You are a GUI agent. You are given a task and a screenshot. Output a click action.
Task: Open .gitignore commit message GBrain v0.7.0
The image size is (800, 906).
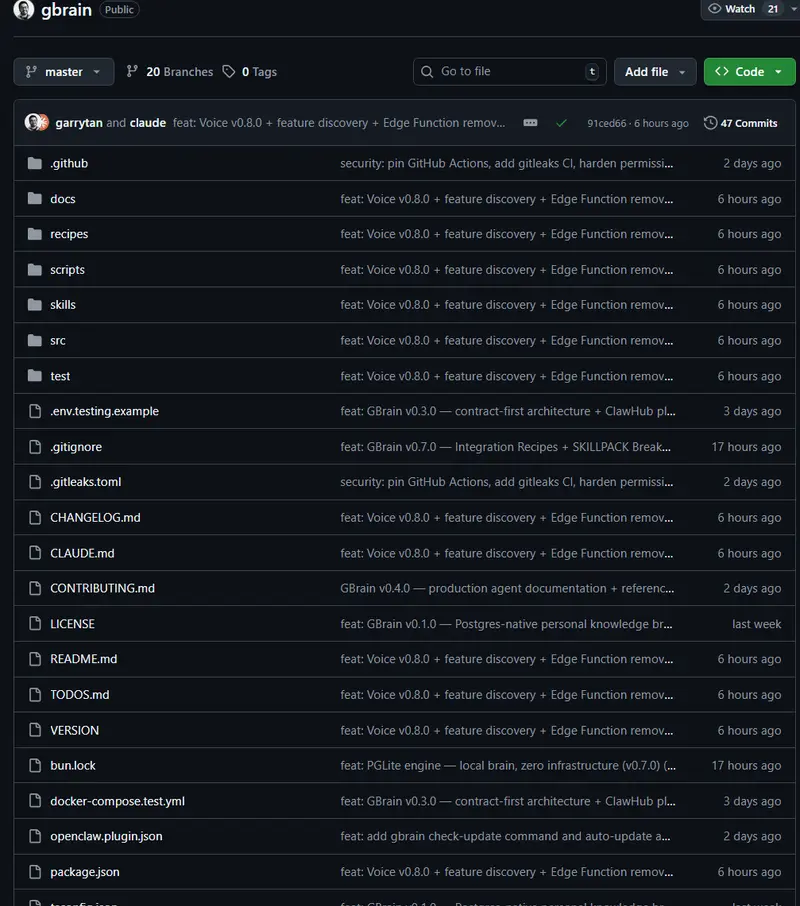coord(505,447)
